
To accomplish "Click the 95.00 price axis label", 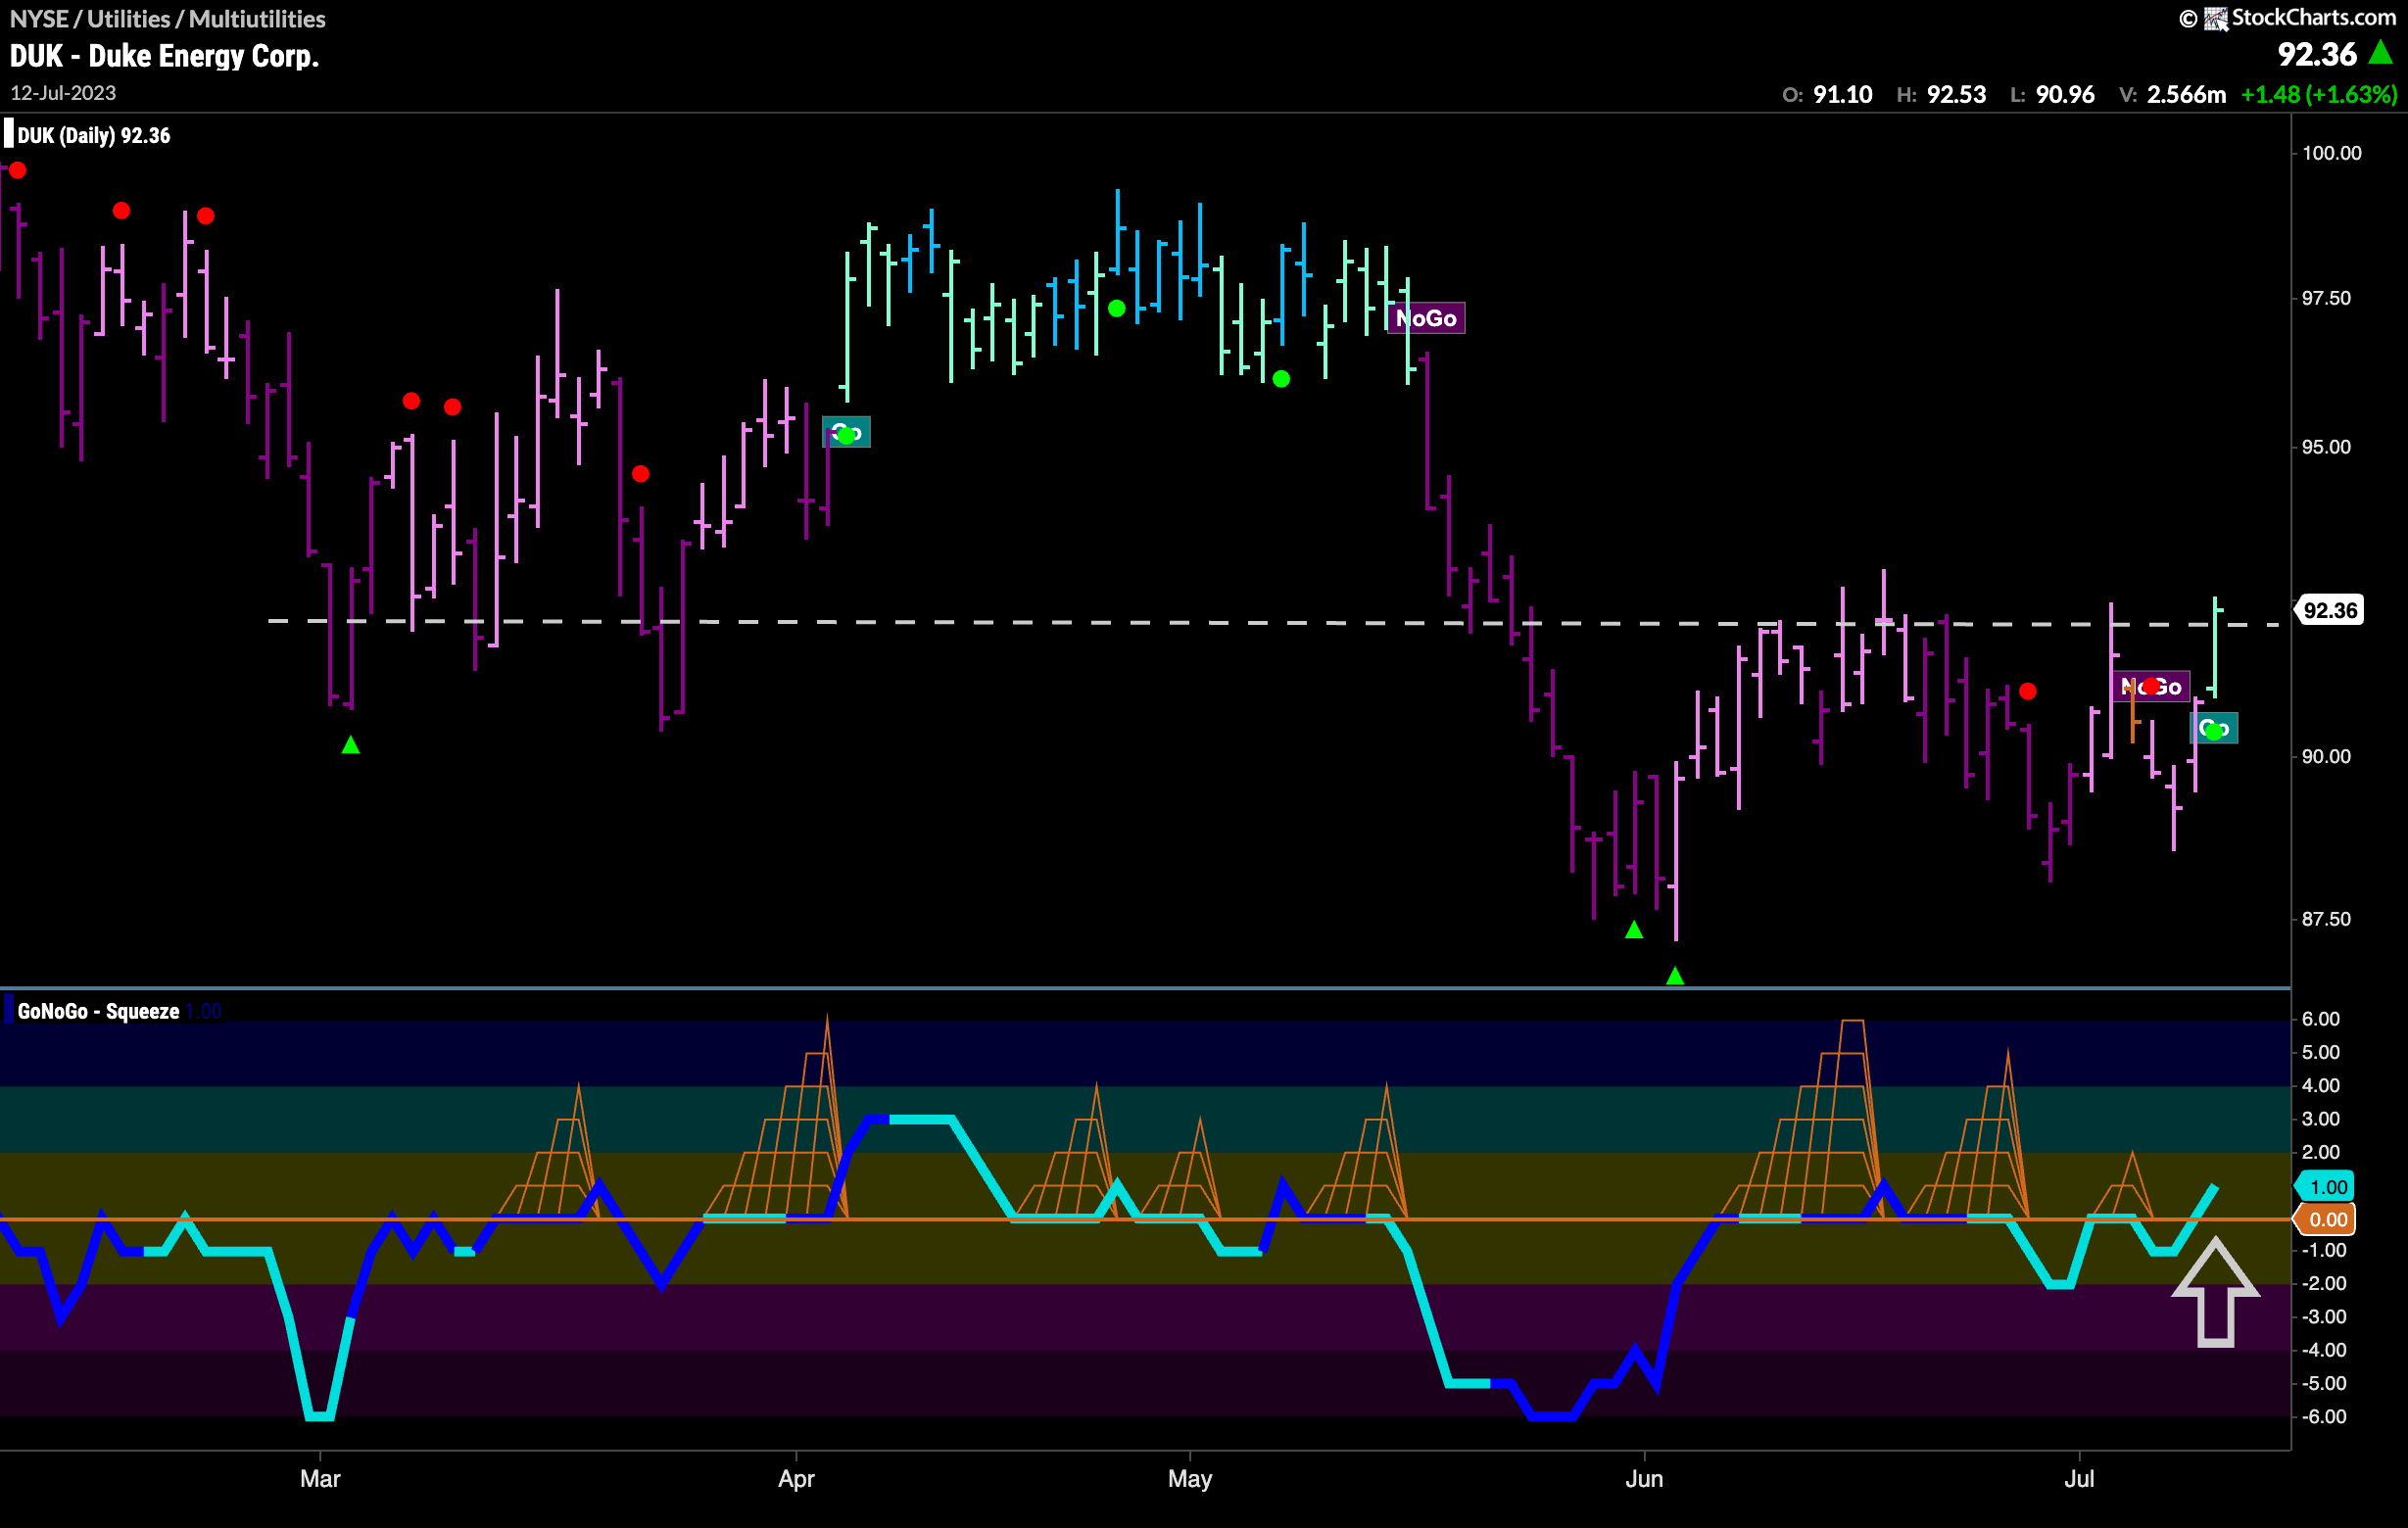I will (x=2325, y=447).
